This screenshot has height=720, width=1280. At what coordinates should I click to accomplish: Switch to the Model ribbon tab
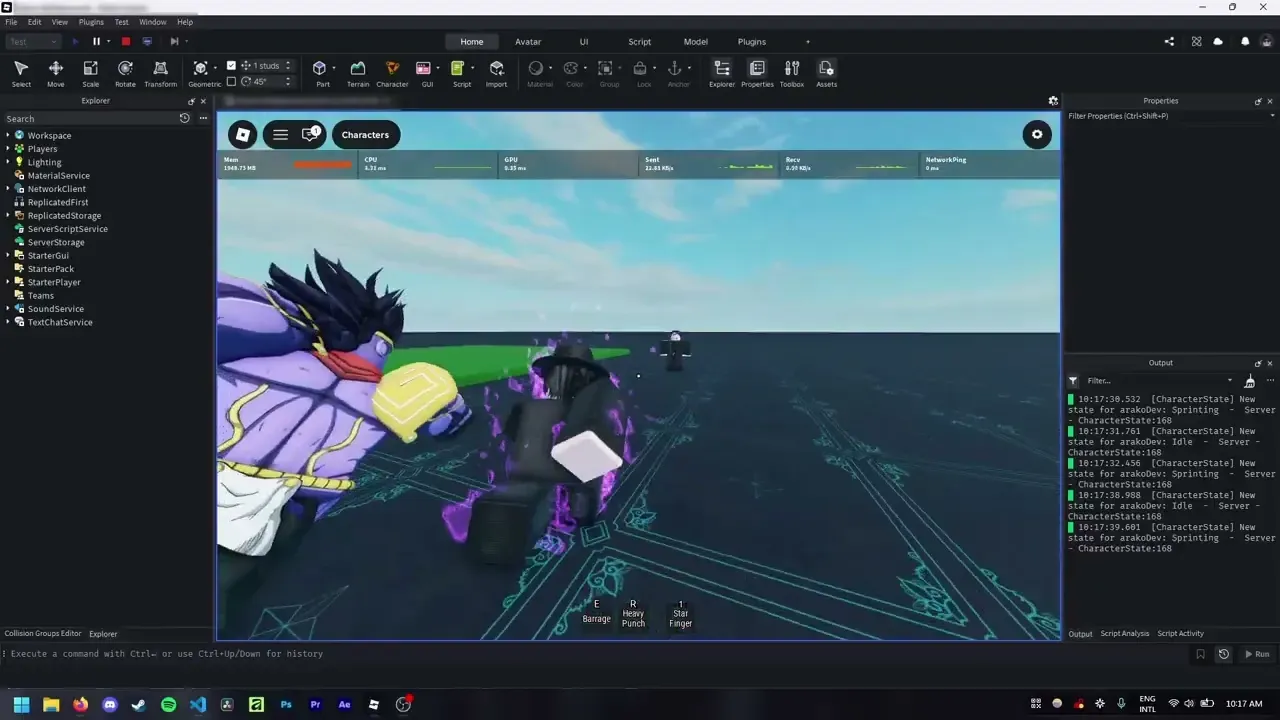click(x=696, y=41)
